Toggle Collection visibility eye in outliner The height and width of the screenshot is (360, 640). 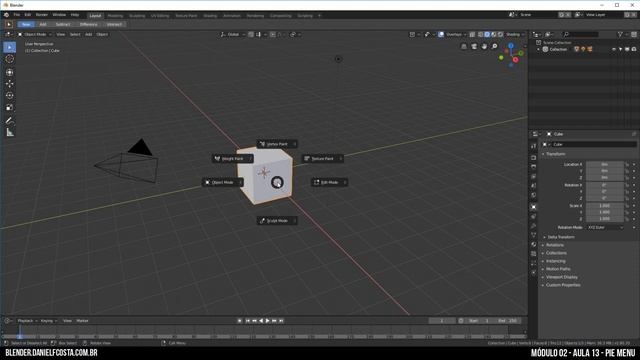(614, 49)
